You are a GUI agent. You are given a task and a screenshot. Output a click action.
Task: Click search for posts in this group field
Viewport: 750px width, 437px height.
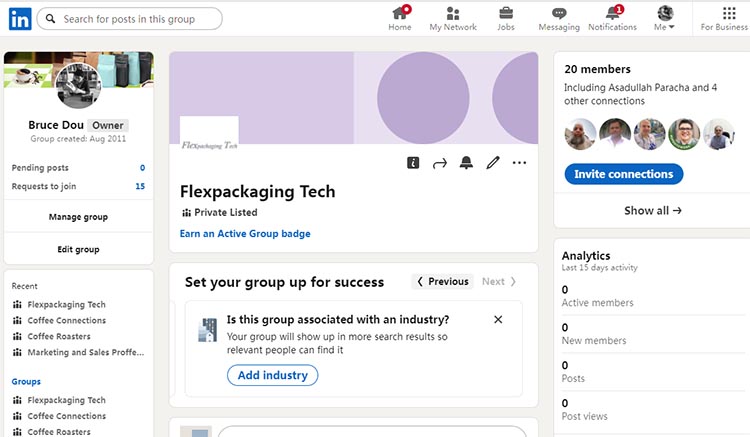(x=130, y=19)
